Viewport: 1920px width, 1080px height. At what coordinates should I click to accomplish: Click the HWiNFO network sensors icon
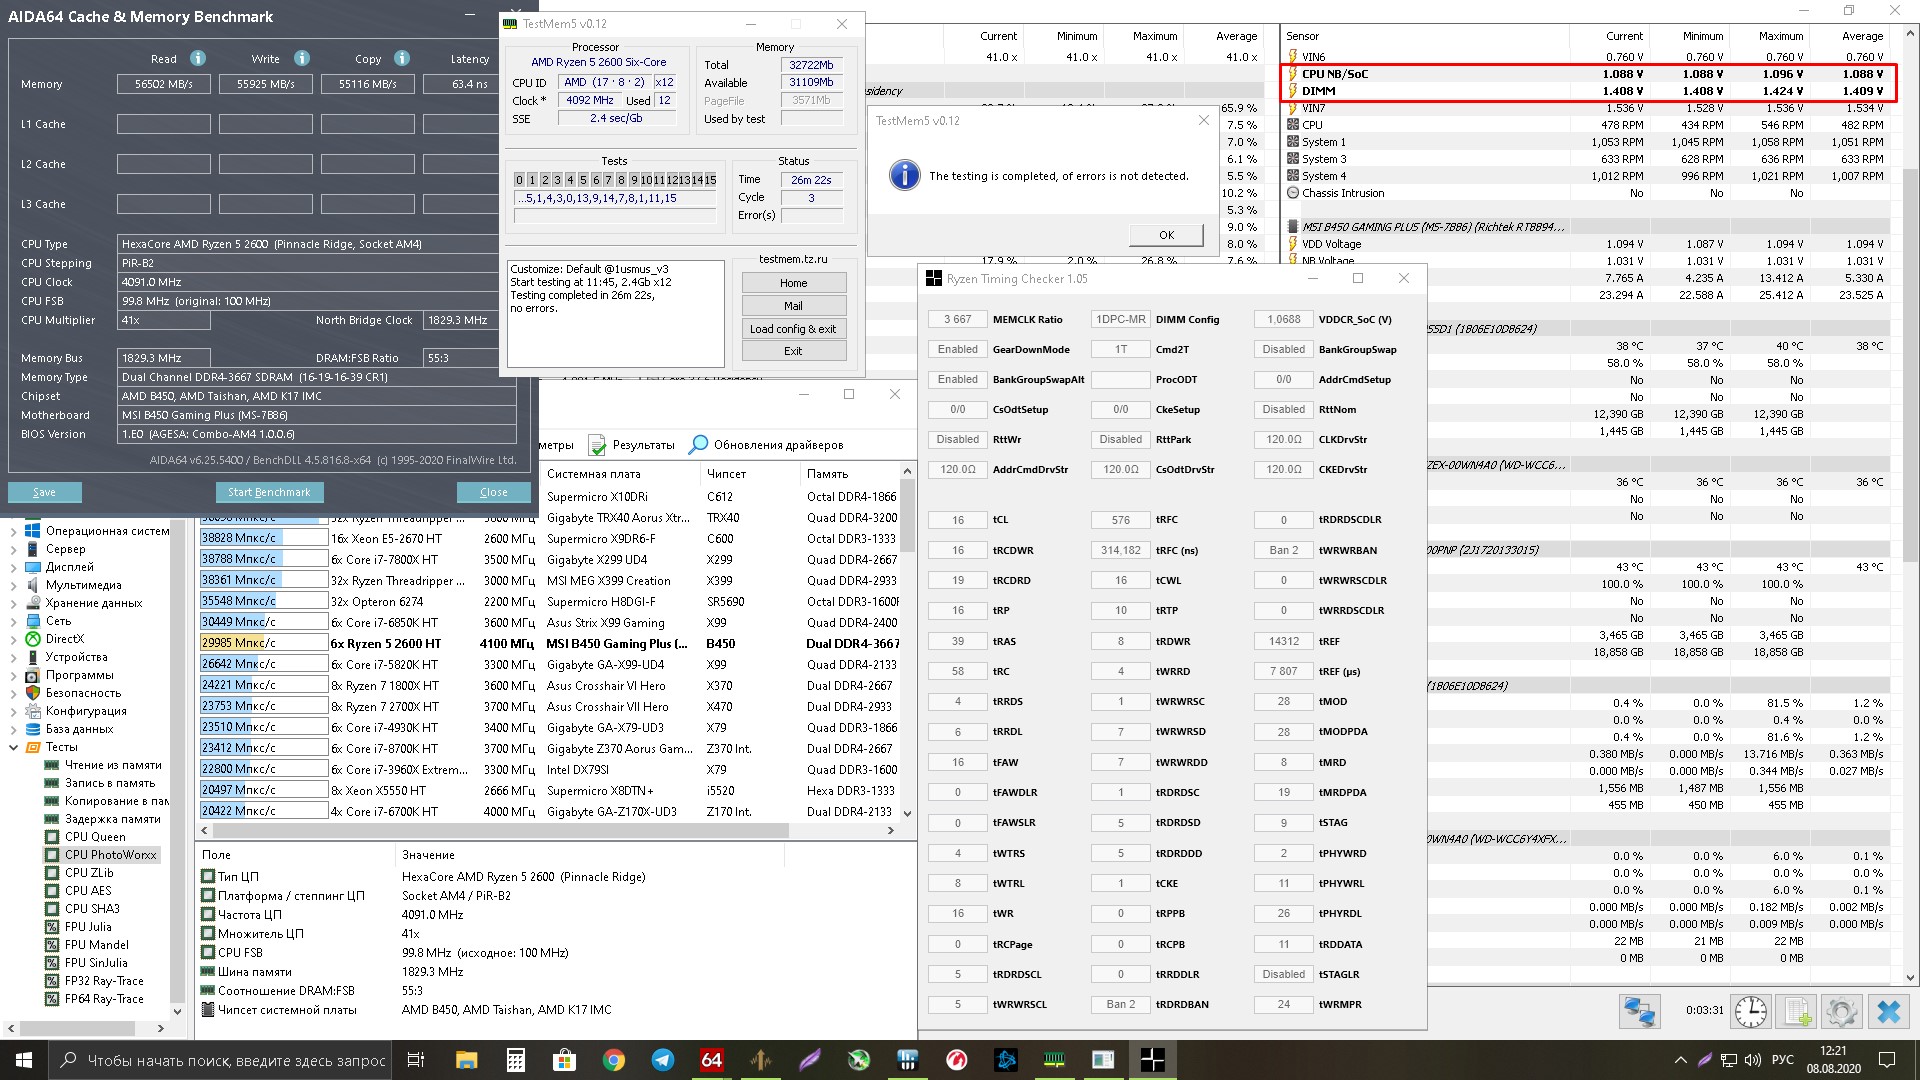(1639, 1011)
